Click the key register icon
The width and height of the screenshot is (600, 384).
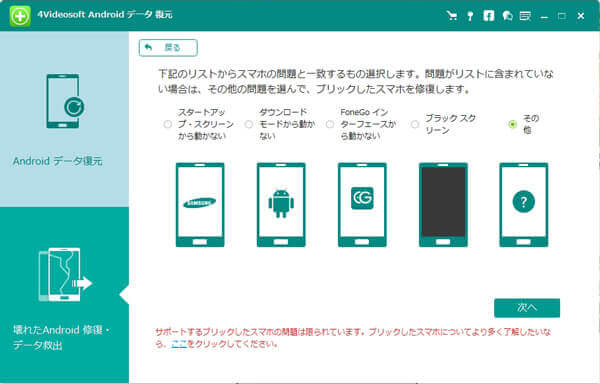470,16
